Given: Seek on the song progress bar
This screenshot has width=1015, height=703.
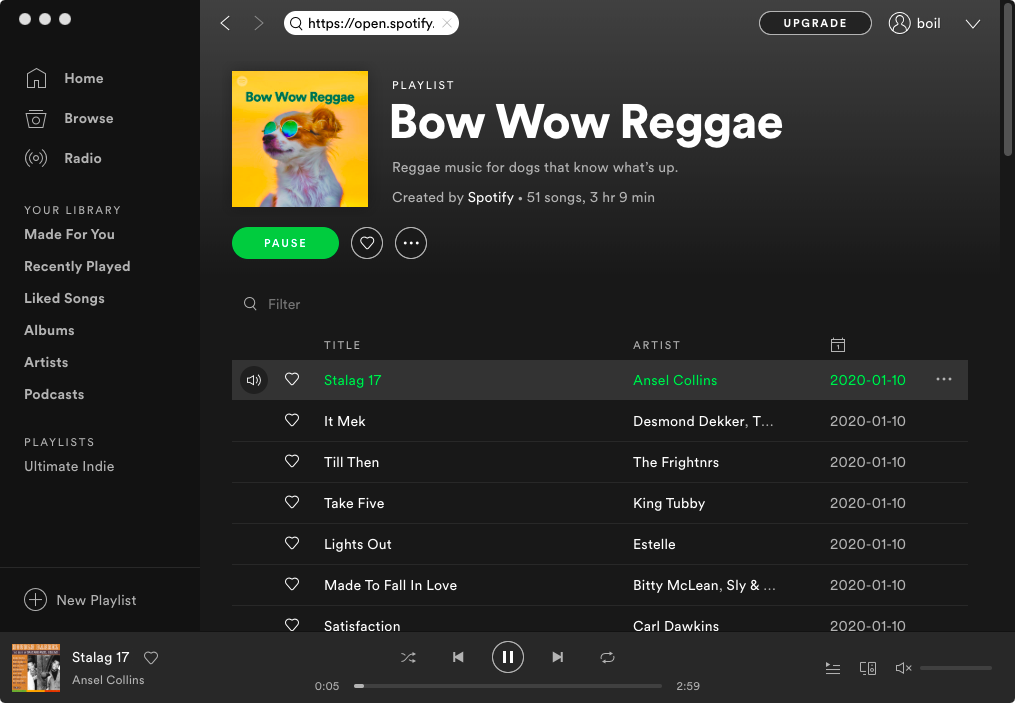Looking at the screenshot, I should click(x=508, y=686).
